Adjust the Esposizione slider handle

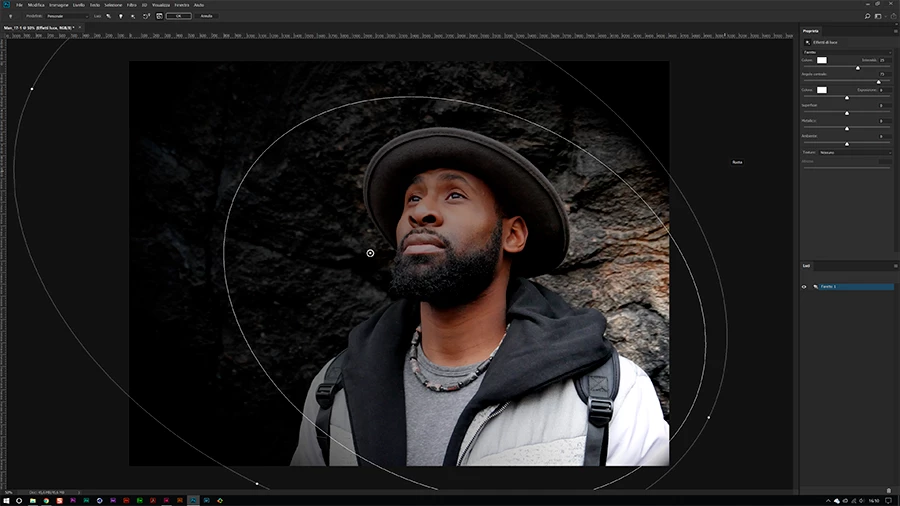[847, 98]
